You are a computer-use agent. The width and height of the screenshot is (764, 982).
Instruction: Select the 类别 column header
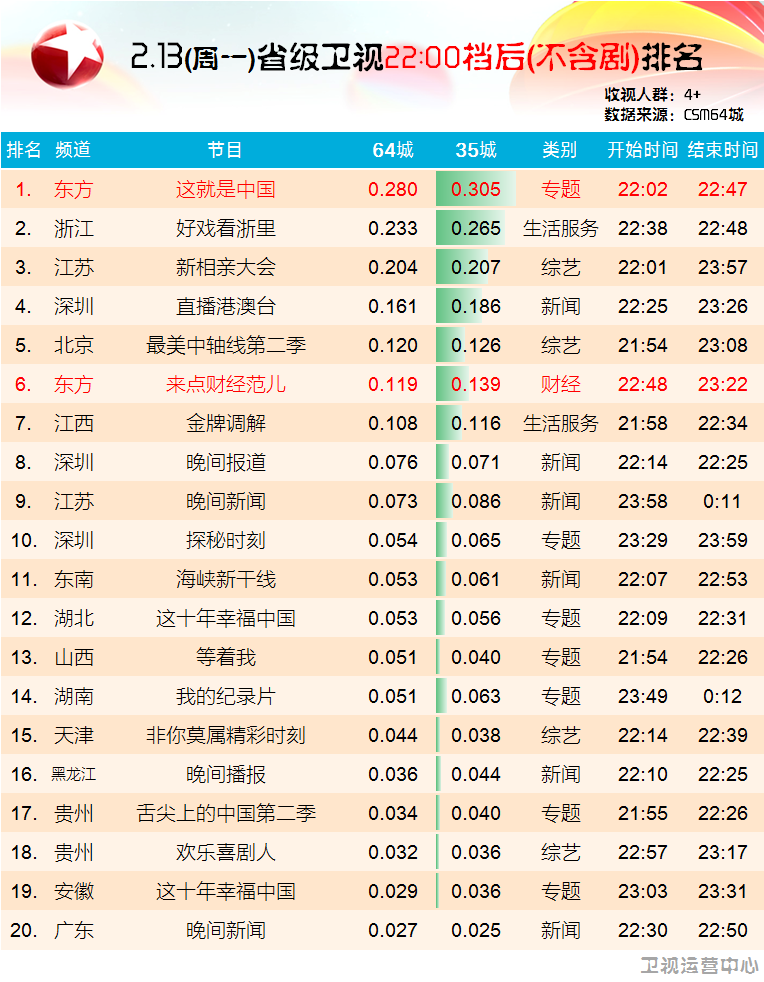tap(560, 150)
